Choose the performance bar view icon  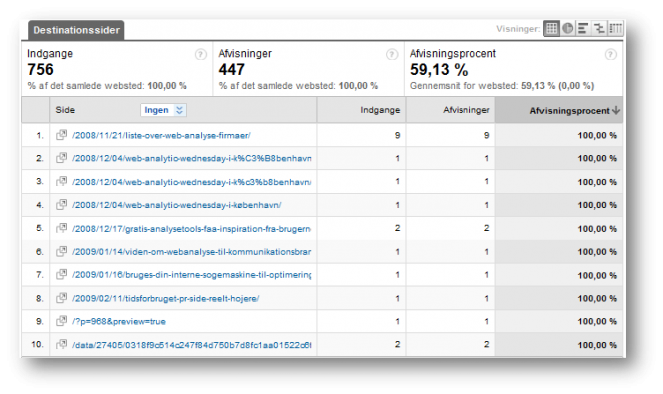click(x=583, y=28)
